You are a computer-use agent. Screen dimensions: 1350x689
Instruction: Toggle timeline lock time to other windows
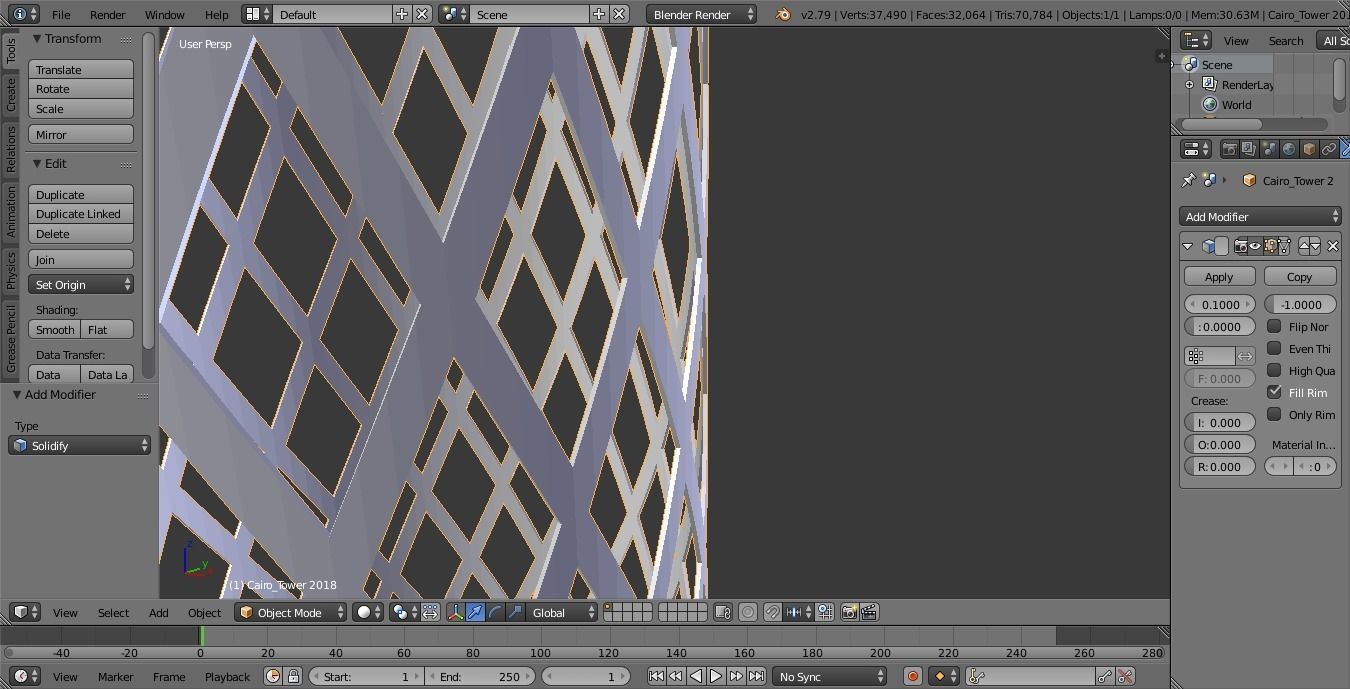(293, 677)
